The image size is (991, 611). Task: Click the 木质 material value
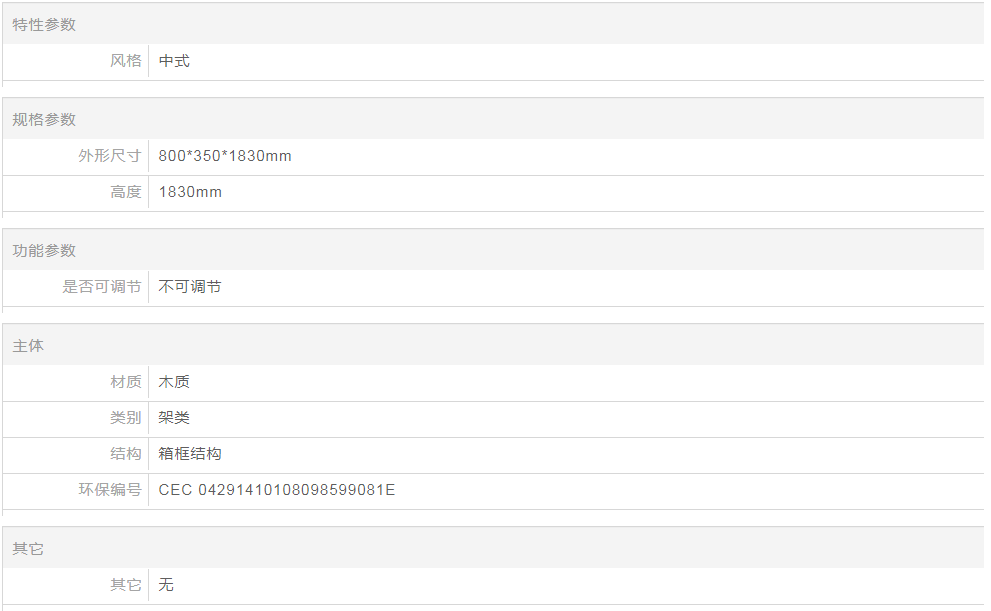point(174,382)
